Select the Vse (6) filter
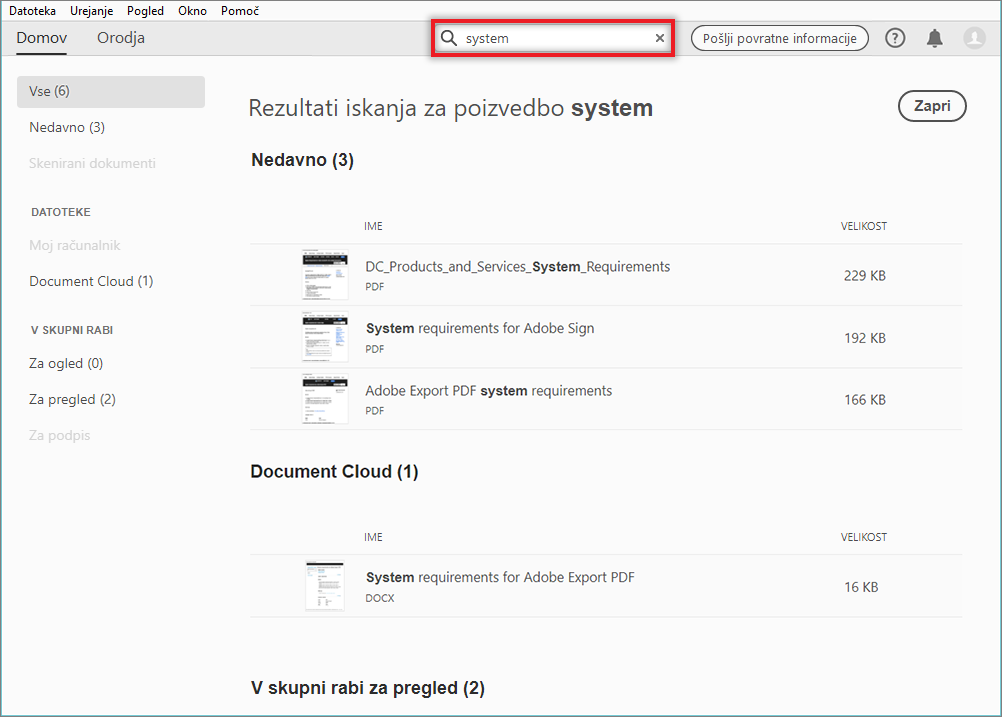 [111, 91]
